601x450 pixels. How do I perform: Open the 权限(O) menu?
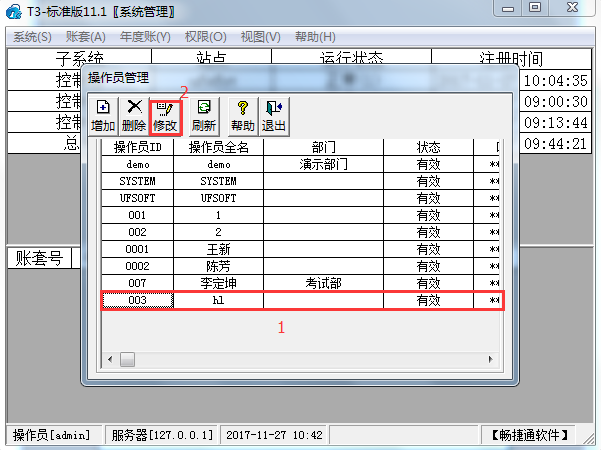pyautogui.click(x=205, y=37)
